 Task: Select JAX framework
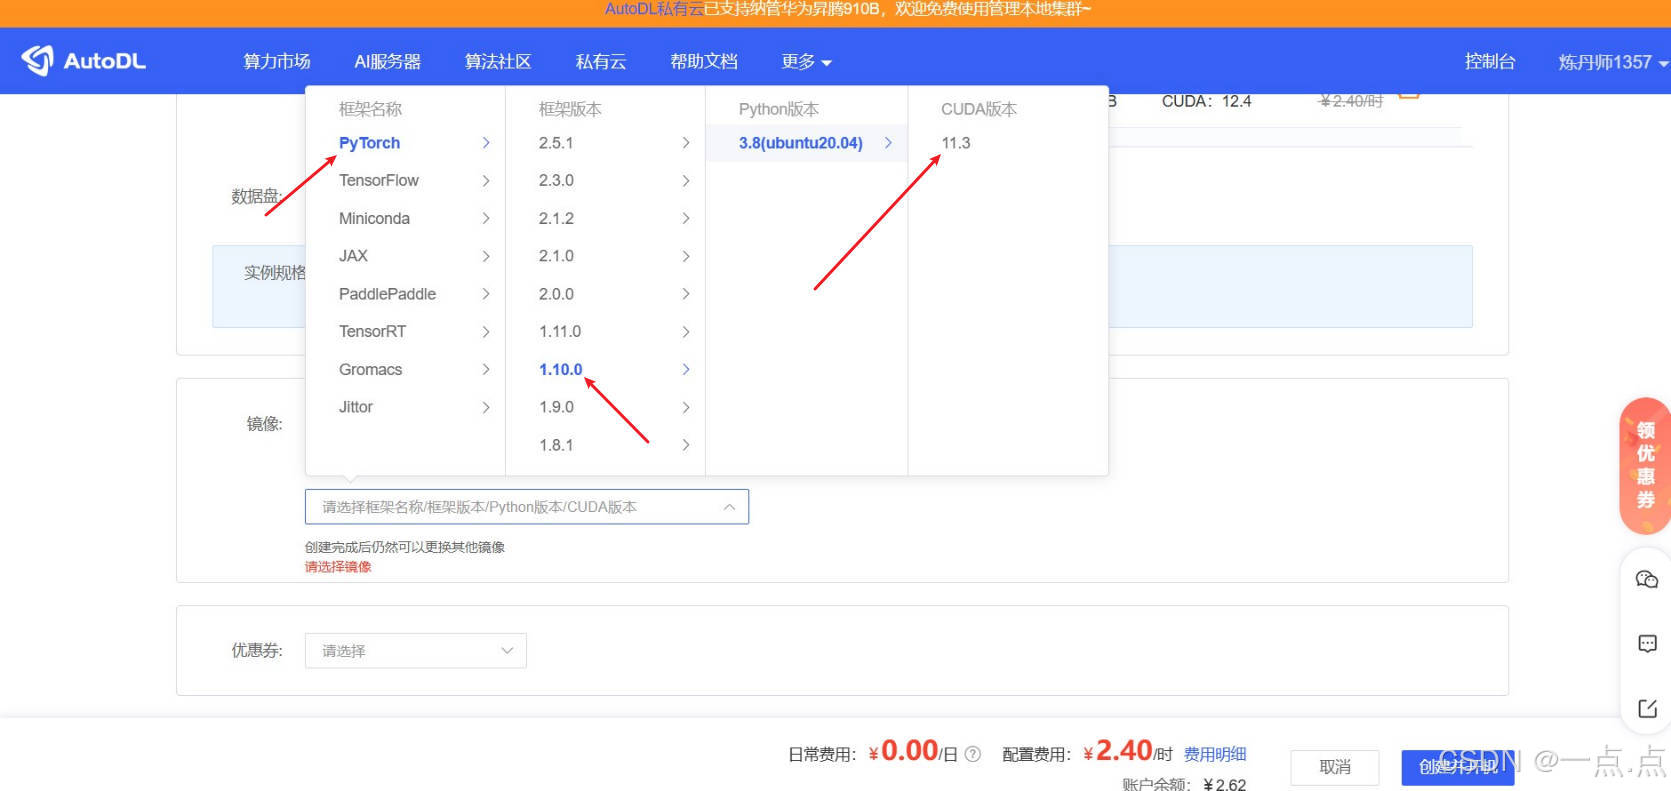click(x=405, y=256)
